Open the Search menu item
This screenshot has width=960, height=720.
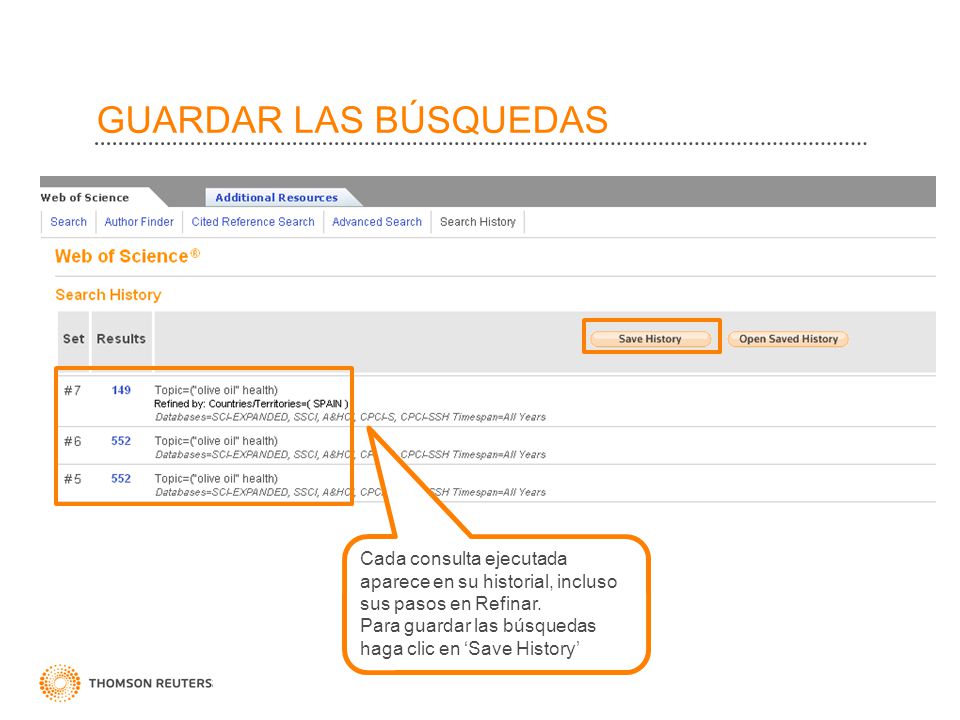(69, 222)
